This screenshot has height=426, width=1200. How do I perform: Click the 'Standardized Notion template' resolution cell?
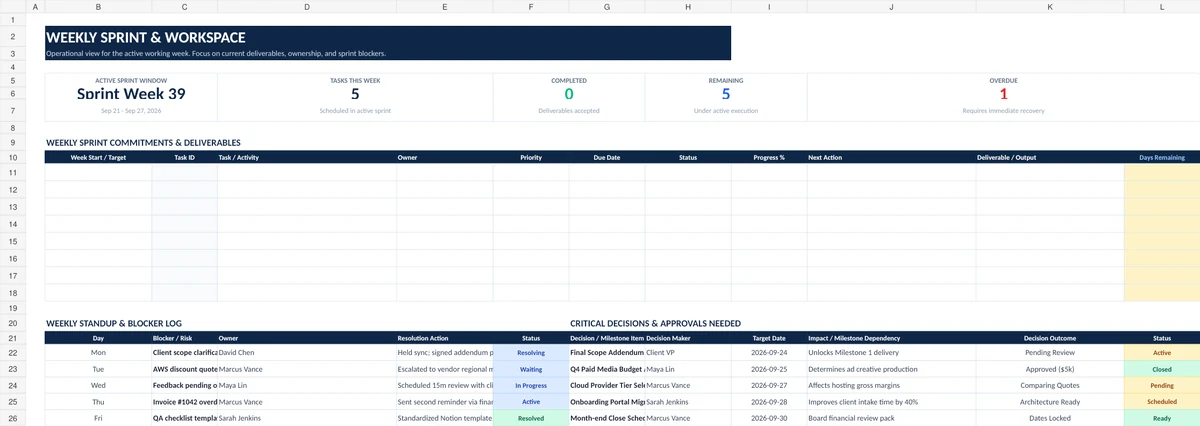click(x=445, y=418)
